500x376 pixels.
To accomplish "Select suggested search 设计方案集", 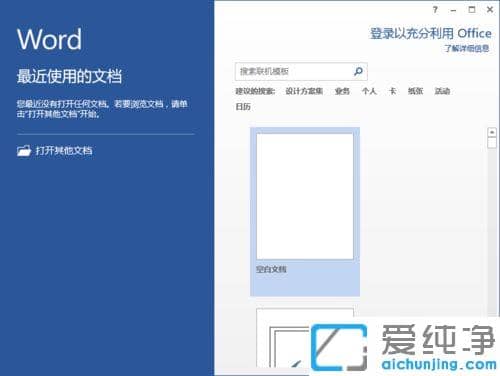I will (304, 91).
